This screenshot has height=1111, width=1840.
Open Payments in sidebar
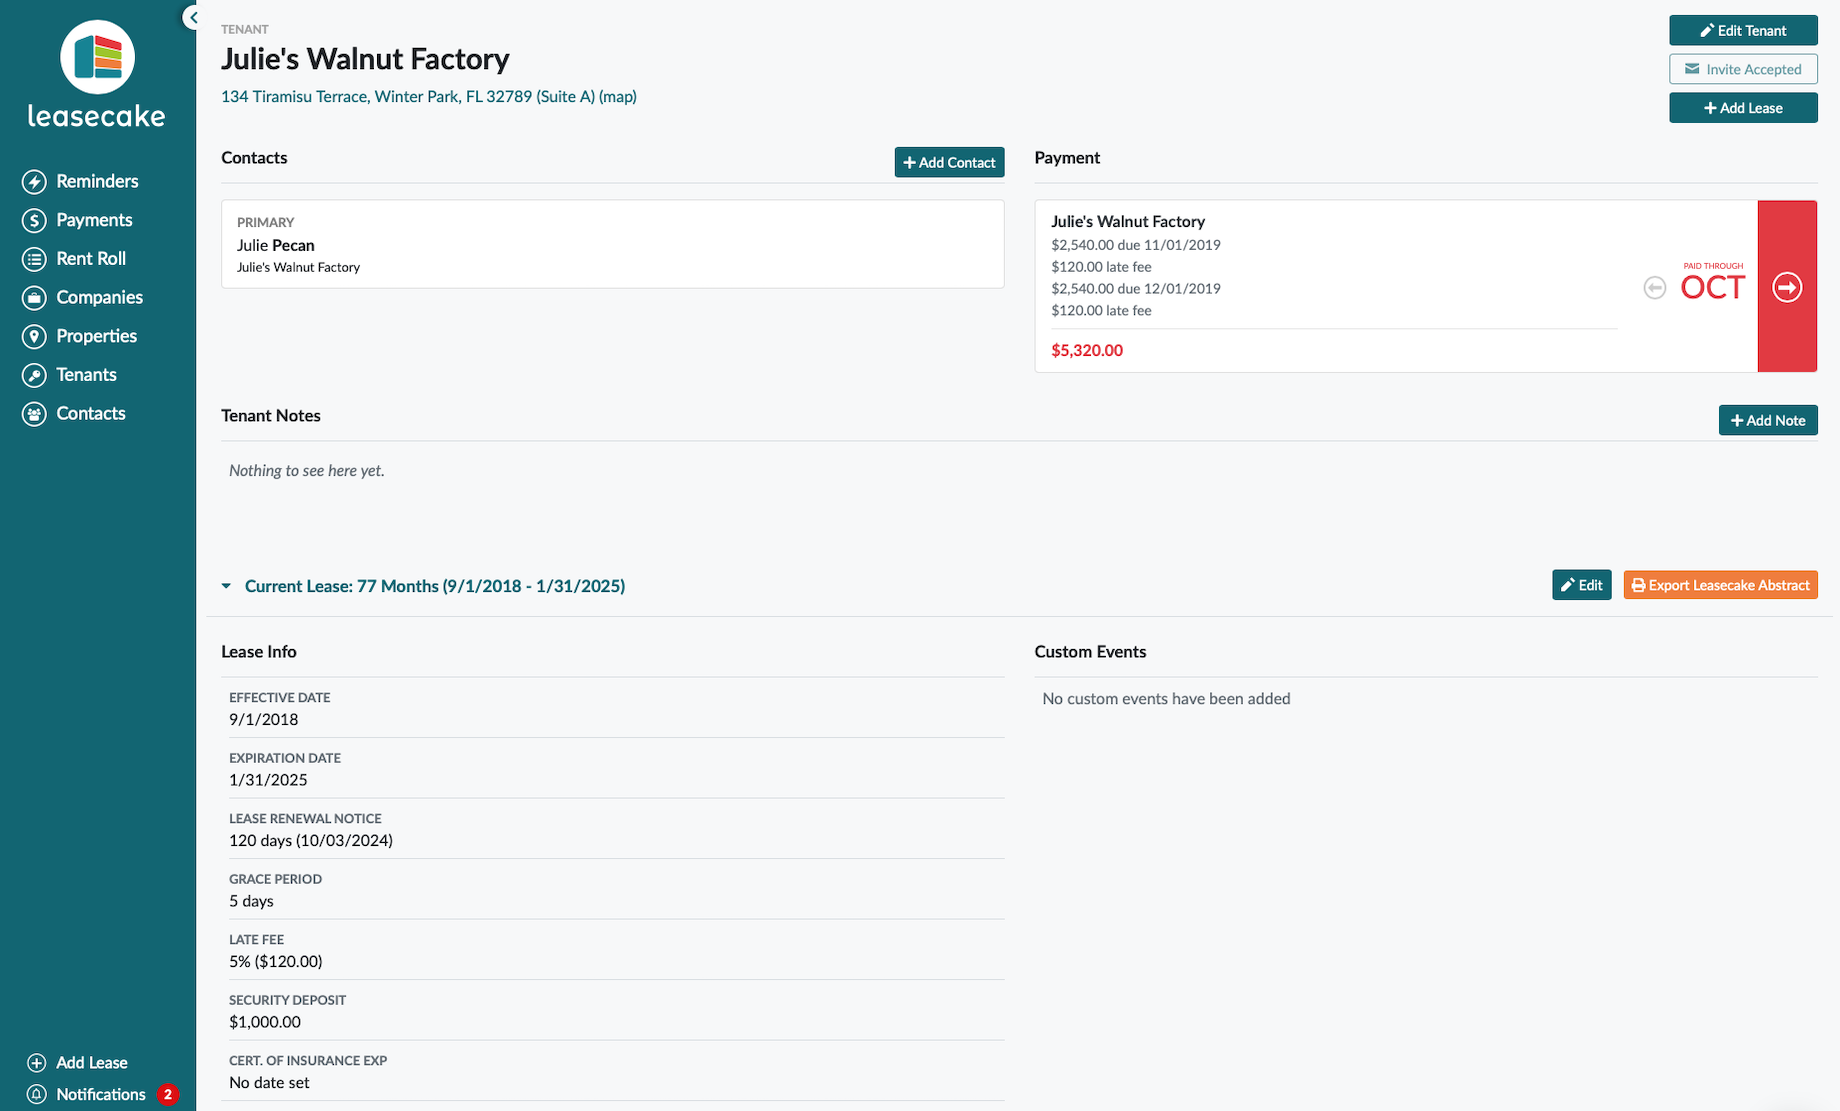94,221
